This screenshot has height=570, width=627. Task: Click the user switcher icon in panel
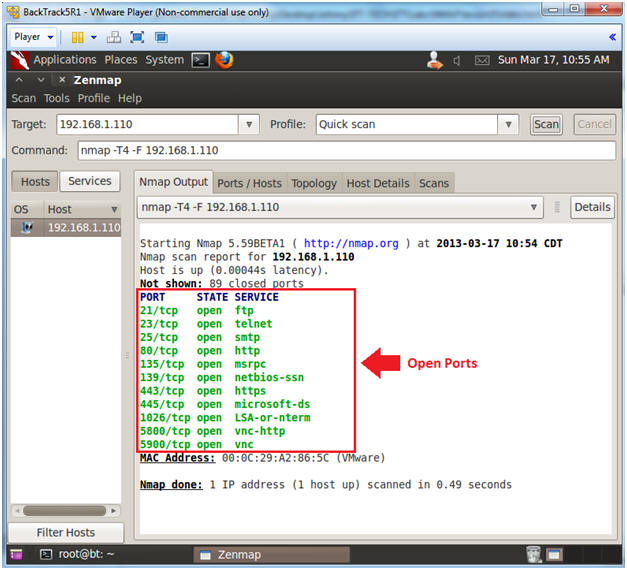pos(435,60)
